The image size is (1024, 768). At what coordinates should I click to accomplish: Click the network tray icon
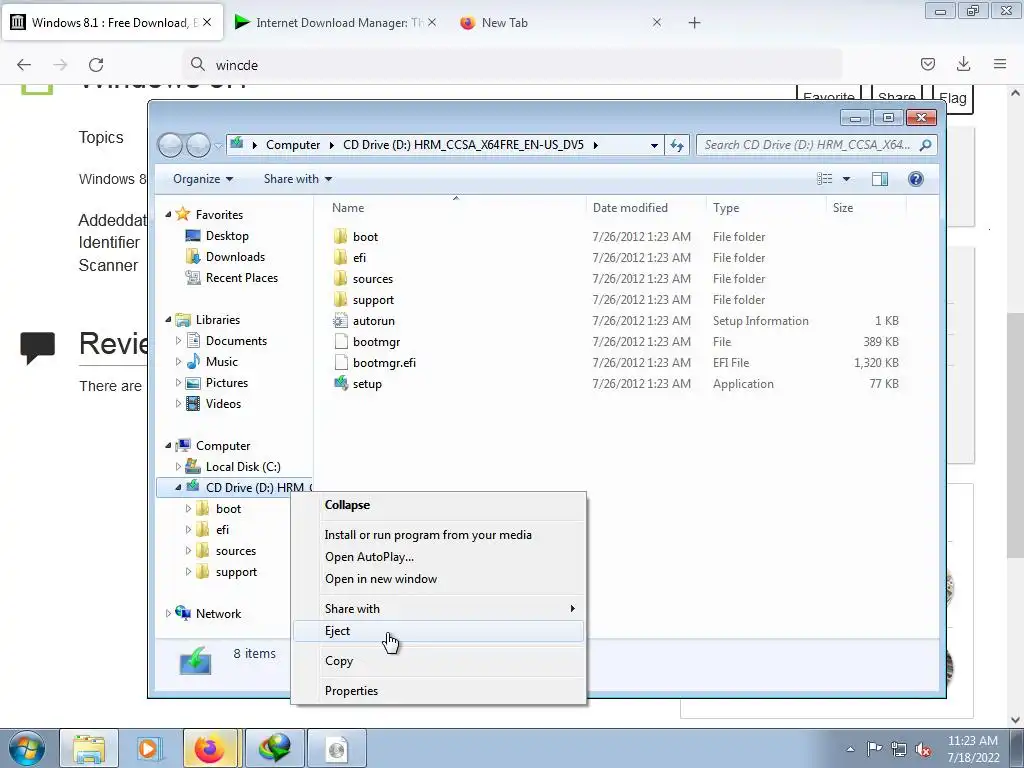pyautogui.click(x=899, y=749)
